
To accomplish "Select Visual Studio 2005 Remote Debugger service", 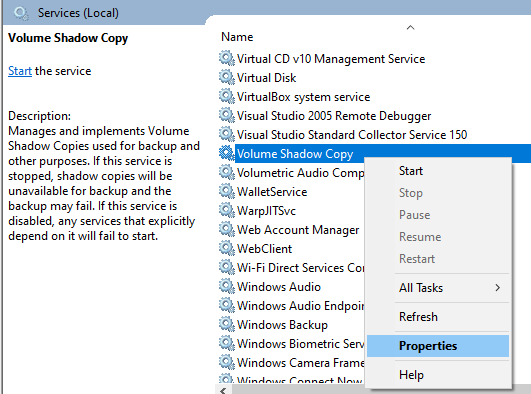I will click(334, 116).
